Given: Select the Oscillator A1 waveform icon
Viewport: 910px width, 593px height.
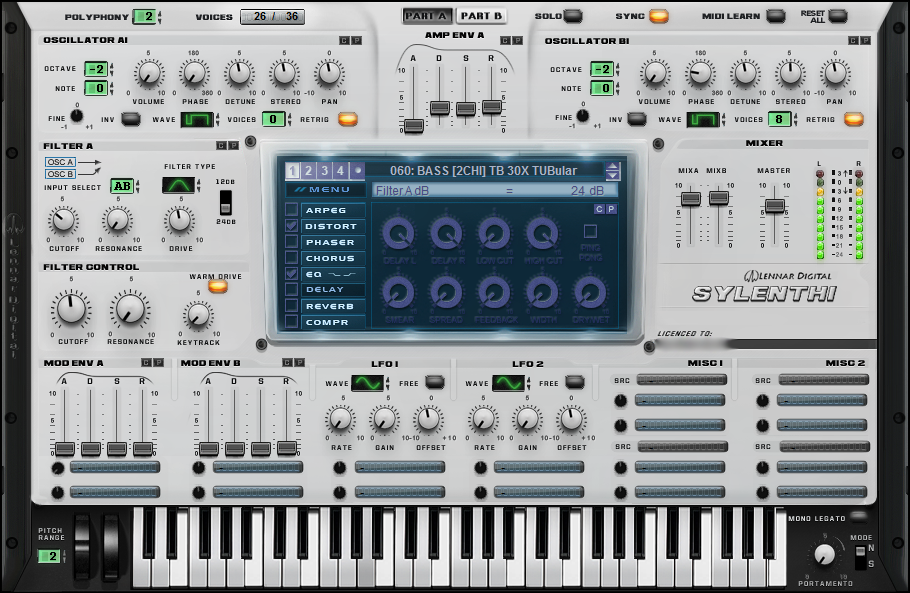Looking at the screenshot, I should point(197,120).
